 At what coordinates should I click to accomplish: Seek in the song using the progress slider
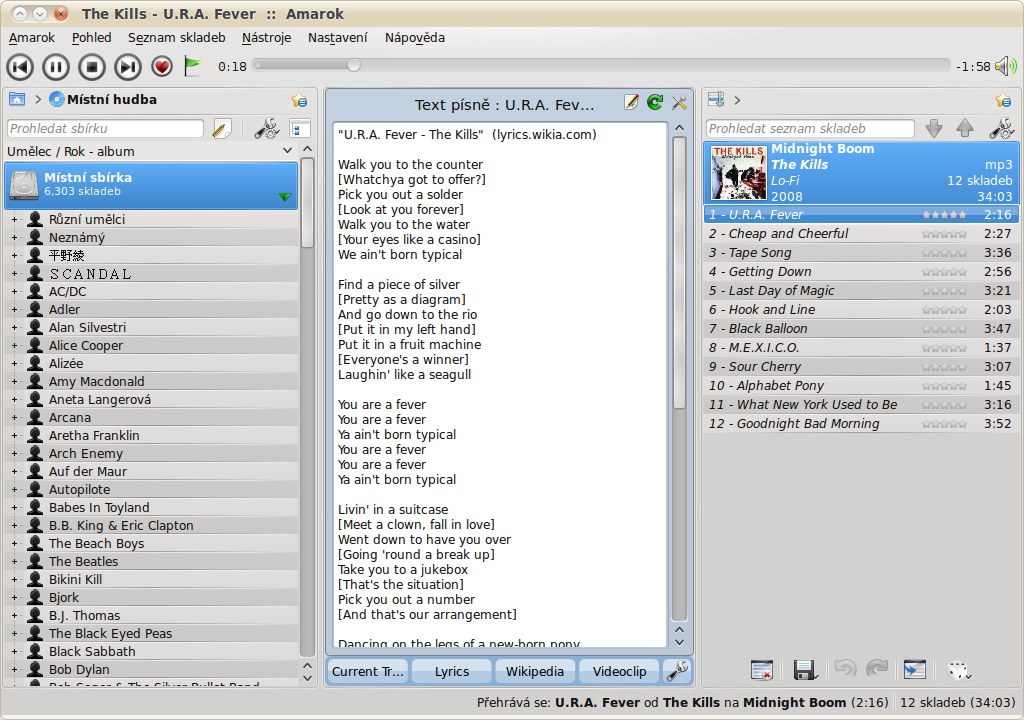coord(601,65)
